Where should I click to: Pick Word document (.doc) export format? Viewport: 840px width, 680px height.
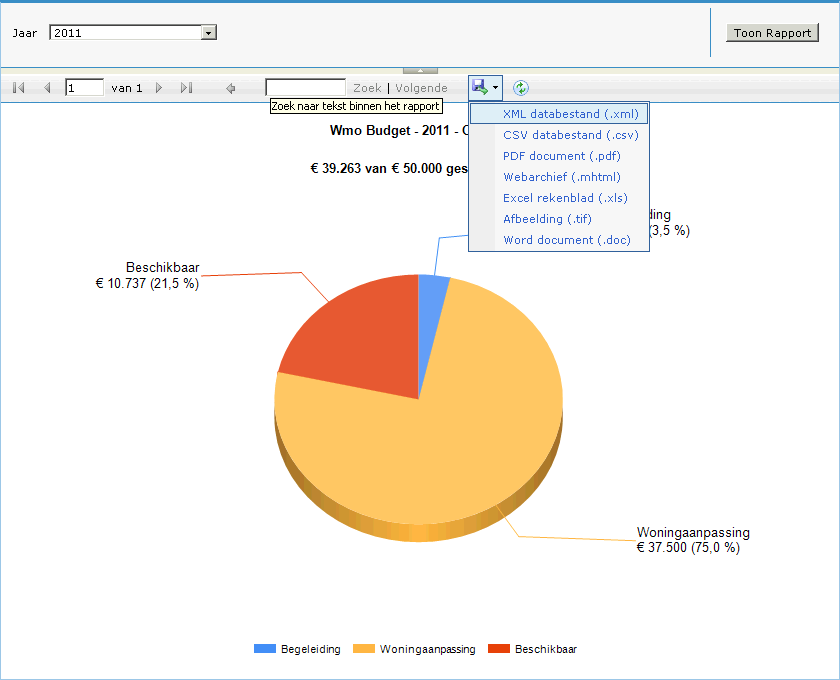567,240
